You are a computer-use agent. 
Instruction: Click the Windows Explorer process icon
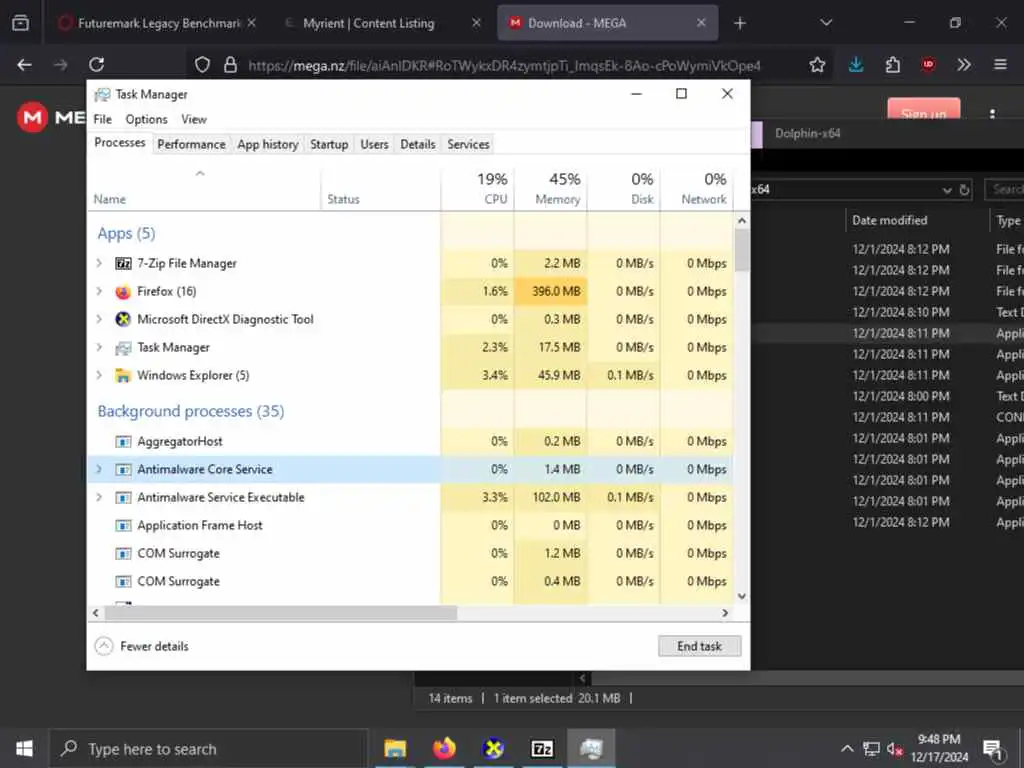pyautogui.click(x=123, y=376)
